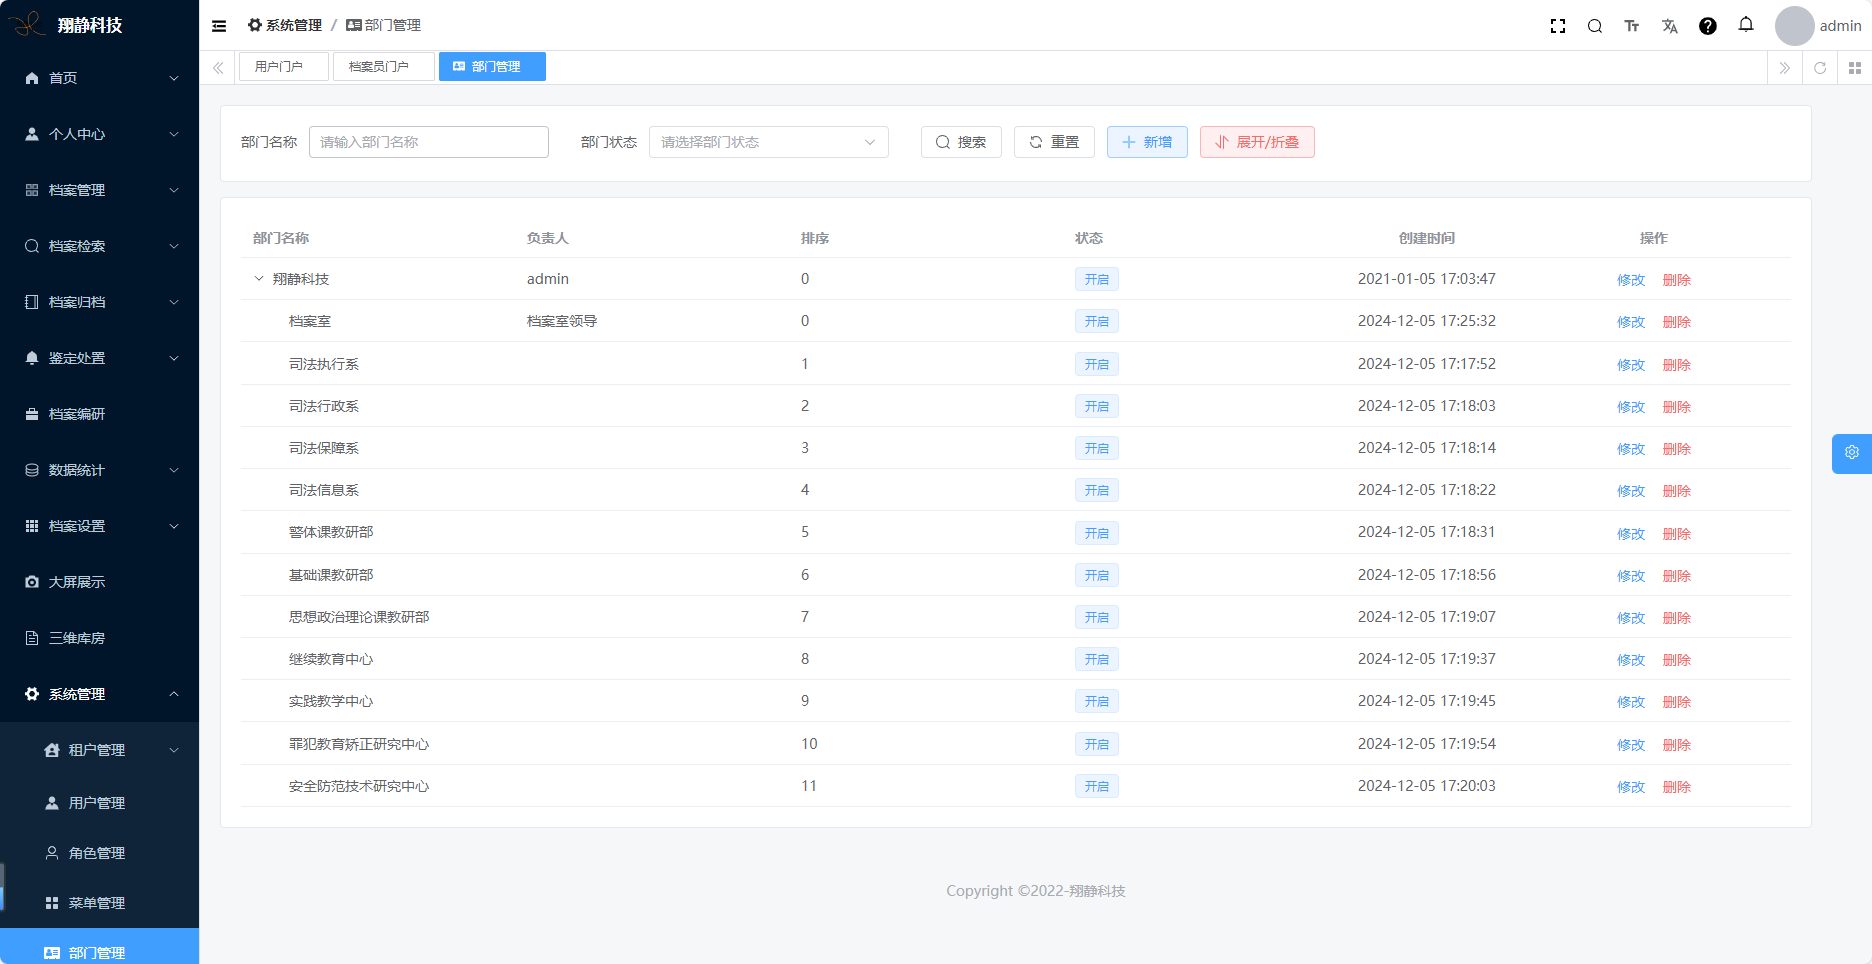Image resolution: width=1872 pixels, height=964 pixels.
Task: Collapse the 翔静科技 tree row
Action: click(259, 279)
